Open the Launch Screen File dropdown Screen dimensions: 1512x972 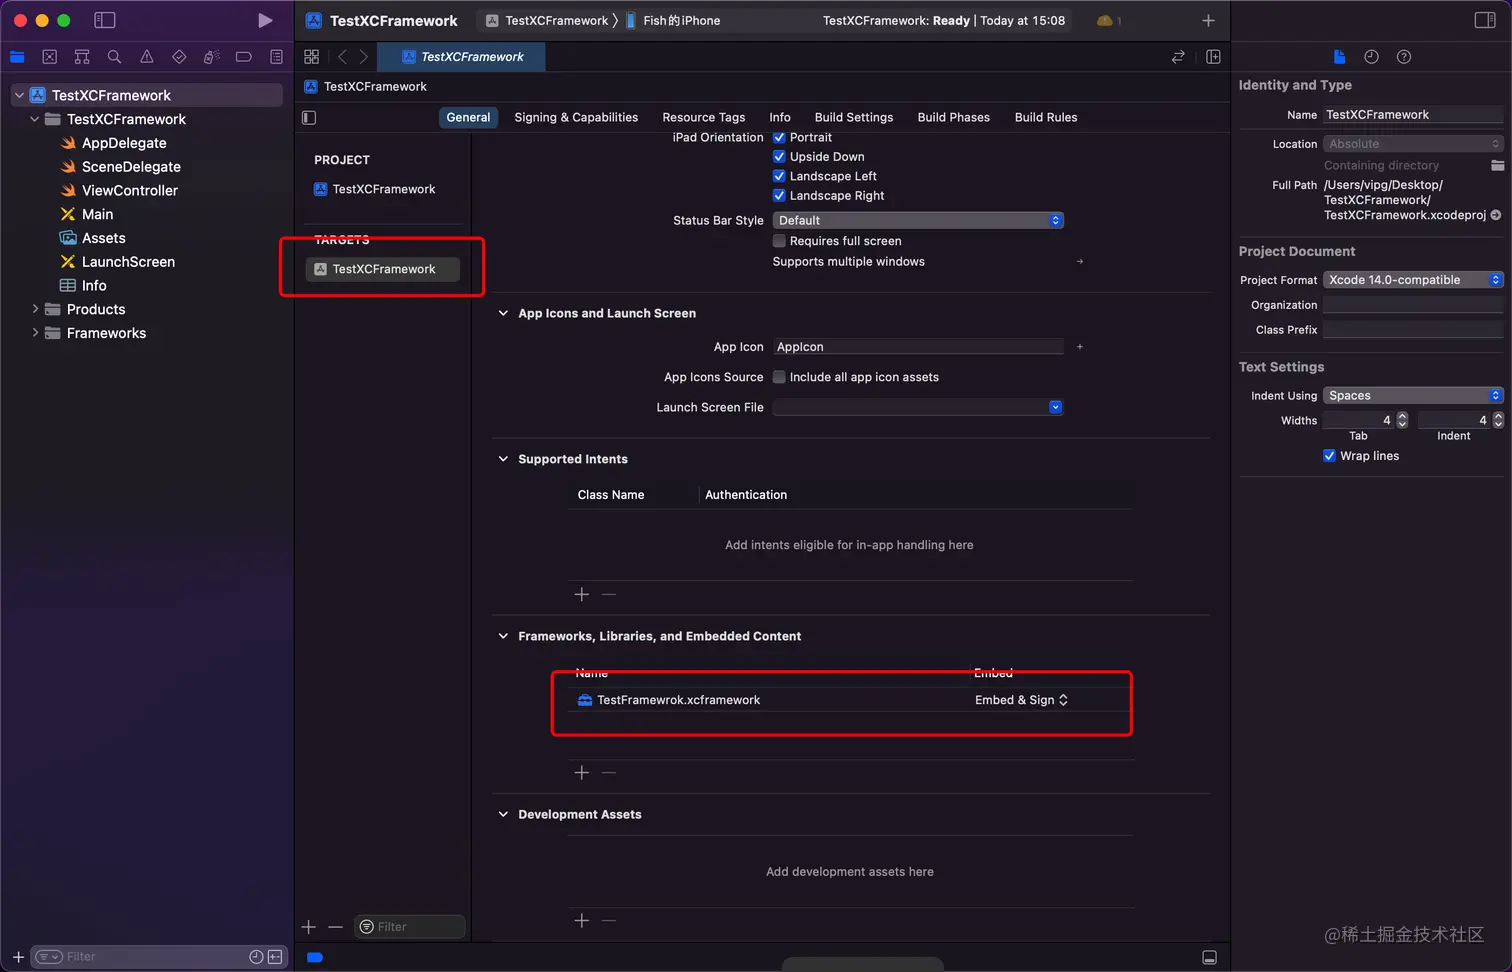918,407
